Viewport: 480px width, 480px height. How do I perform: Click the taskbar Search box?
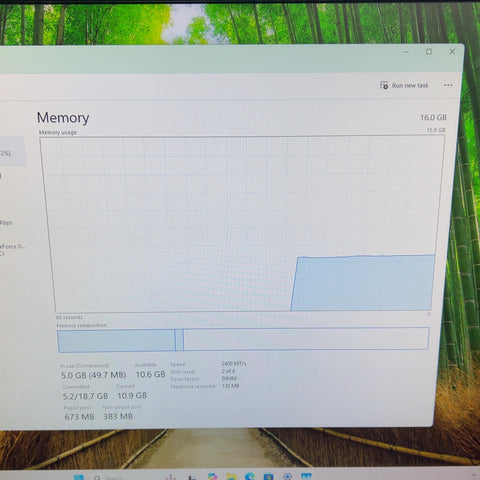tap(108, 477)
